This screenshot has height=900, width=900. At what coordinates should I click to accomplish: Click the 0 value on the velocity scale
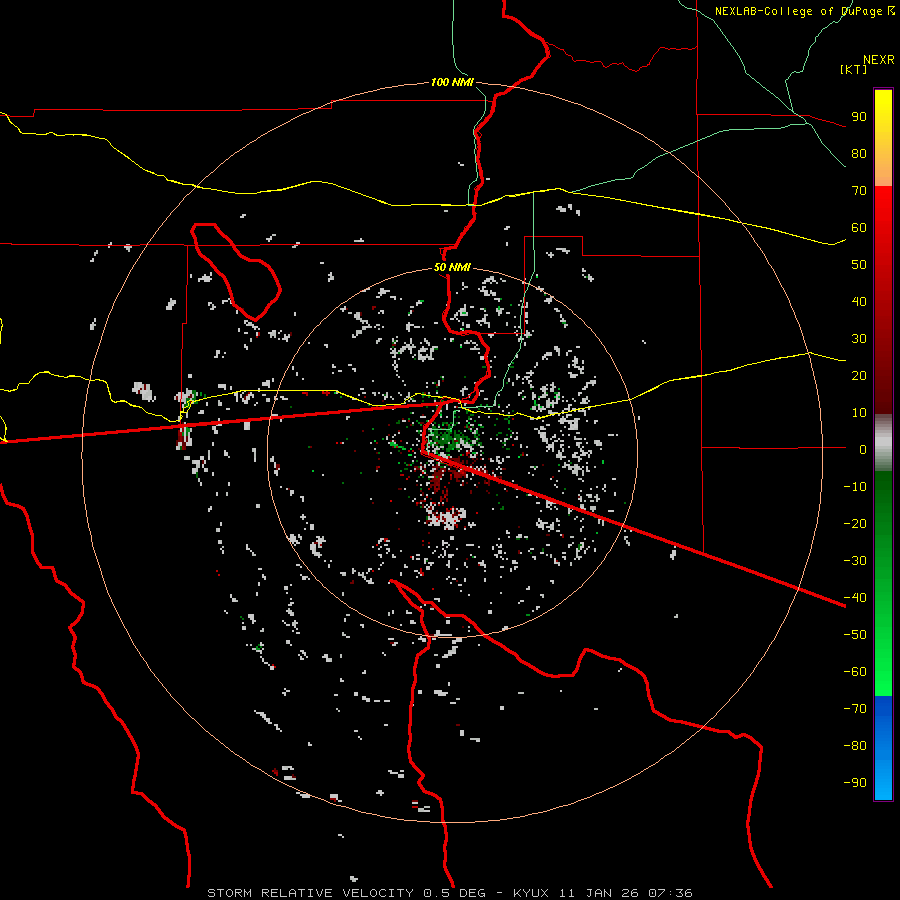[863, 450]
